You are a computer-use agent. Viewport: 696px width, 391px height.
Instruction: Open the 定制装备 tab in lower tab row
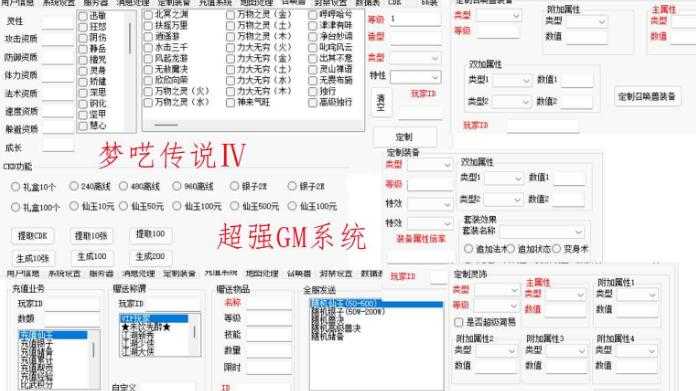(179, 274)
